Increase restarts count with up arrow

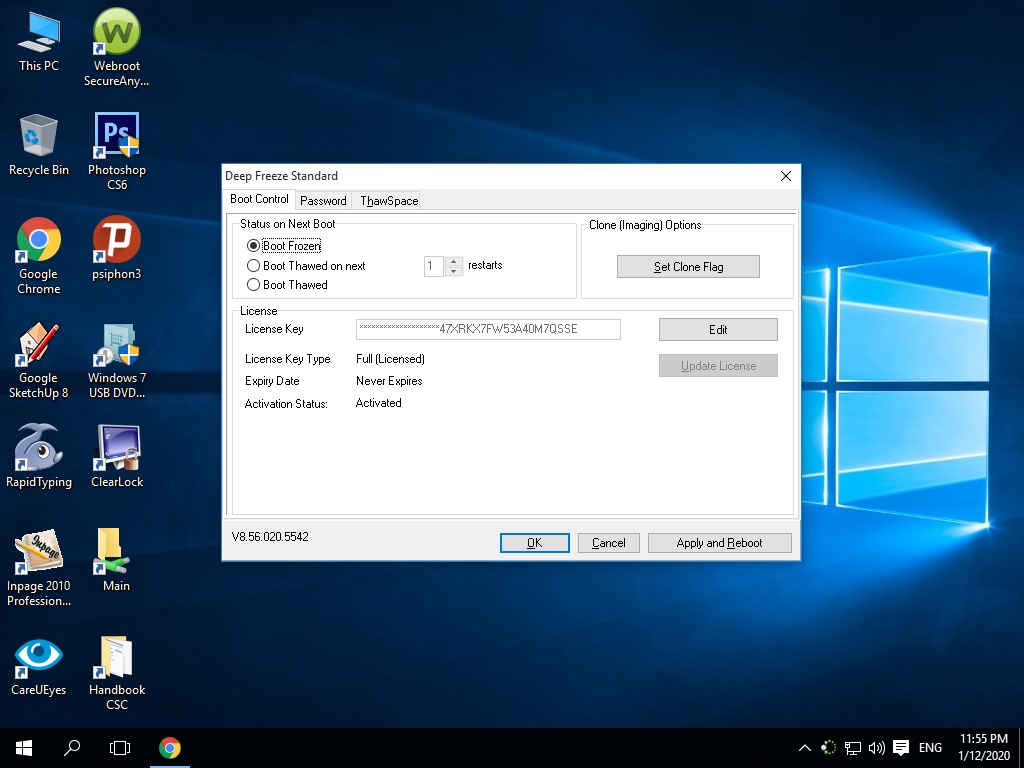point(454,261)
